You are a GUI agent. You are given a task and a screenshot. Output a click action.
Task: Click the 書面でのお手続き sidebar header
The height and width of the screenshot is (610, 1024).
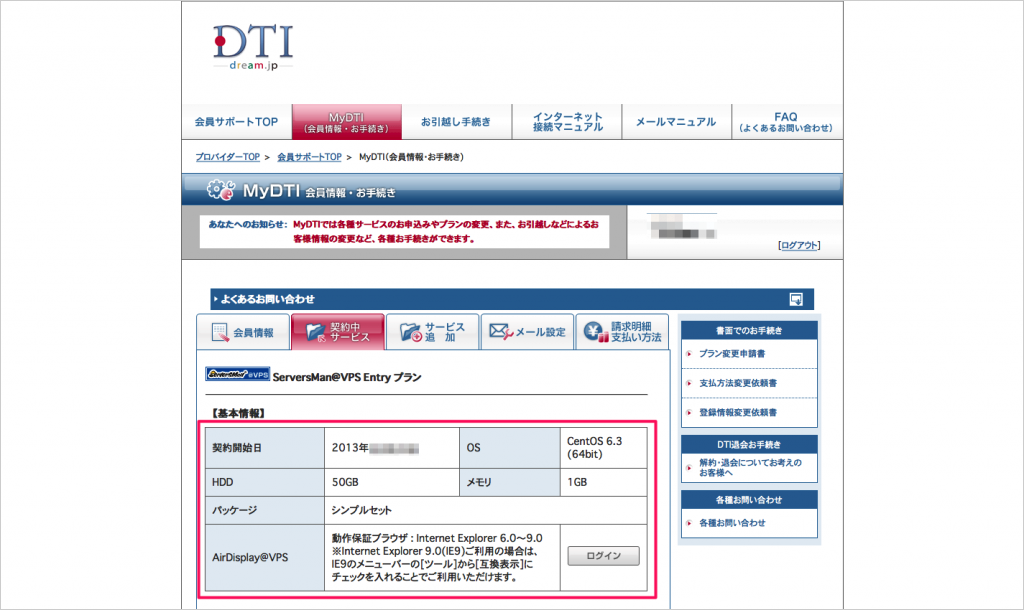click(749, 330)
